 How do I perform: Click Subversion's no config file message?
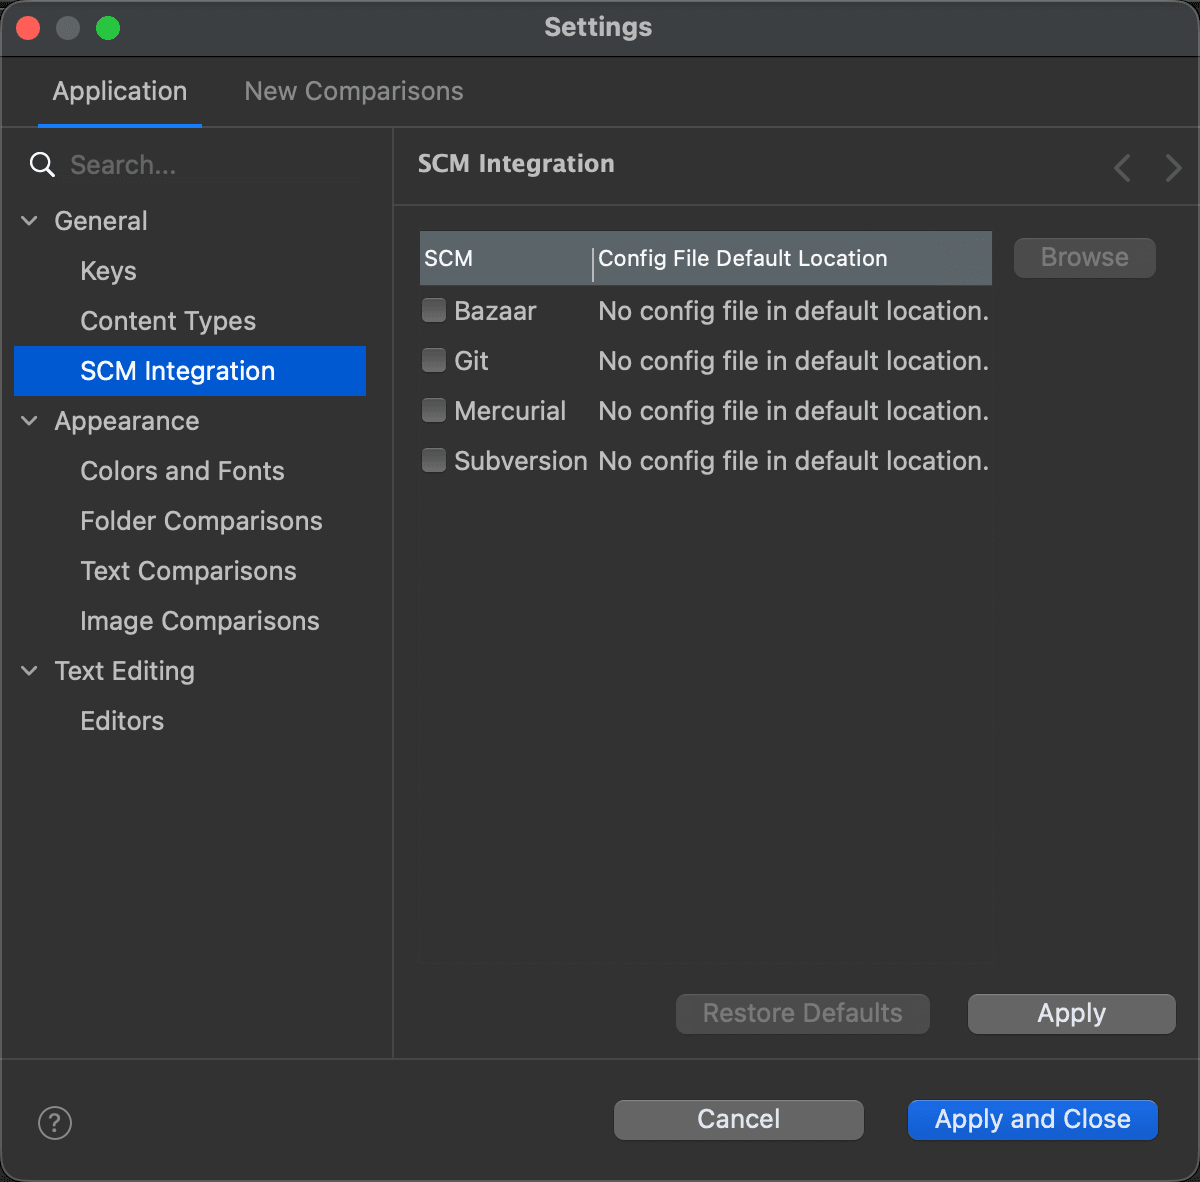point(794,461)
